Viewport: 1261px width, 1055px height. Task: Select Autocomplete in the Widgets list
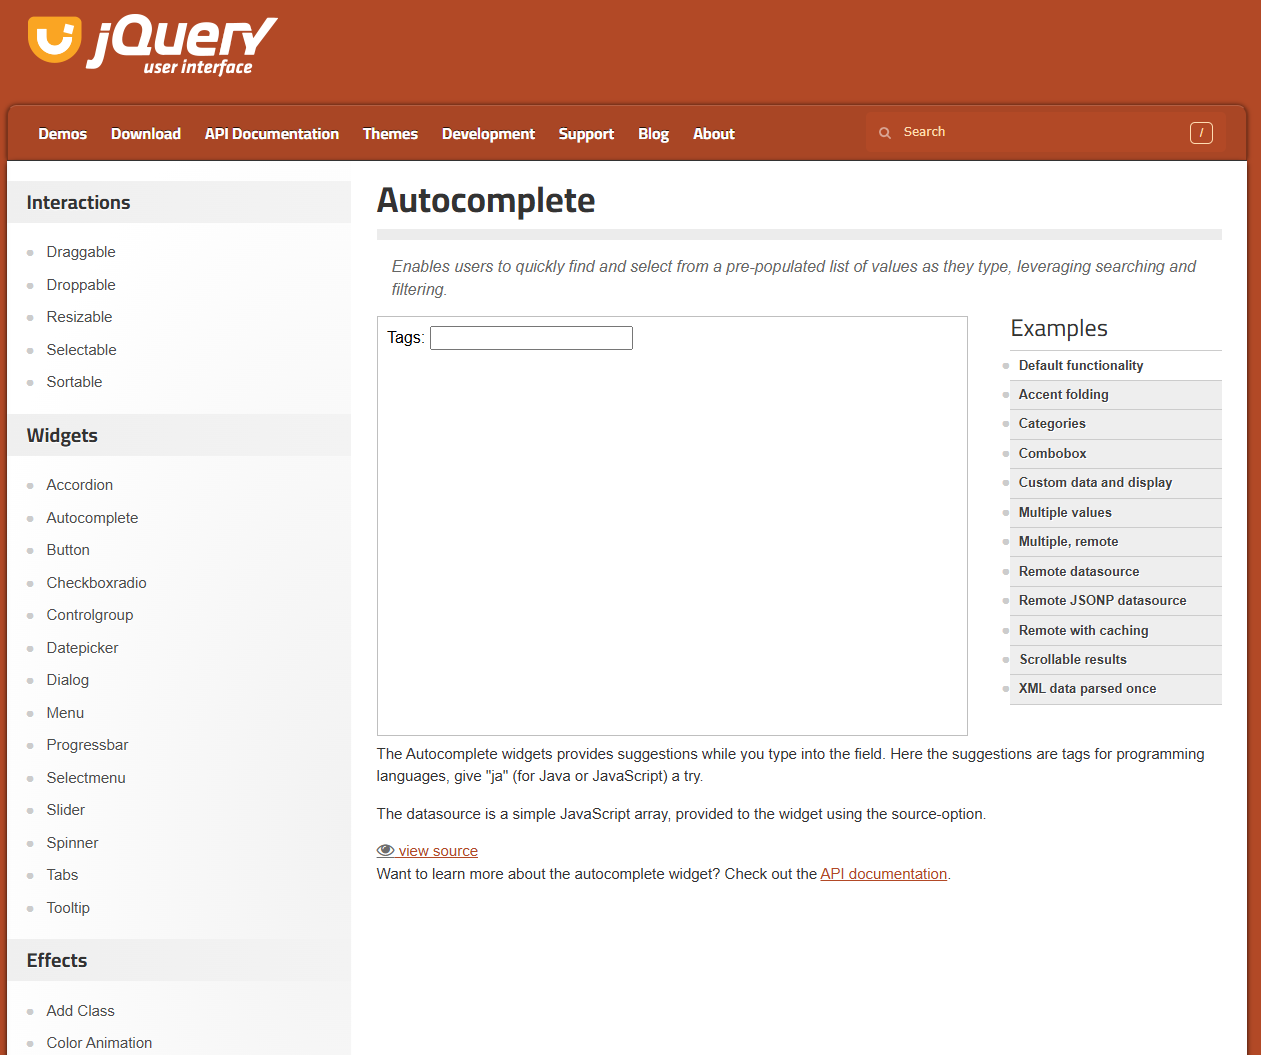click(92, 518)
